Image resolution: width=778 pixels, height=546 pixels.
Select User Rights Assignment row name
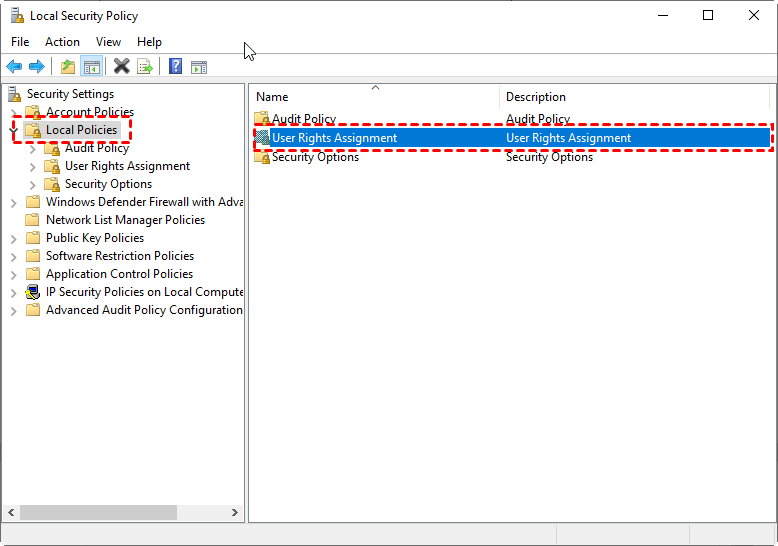(334, 137)
